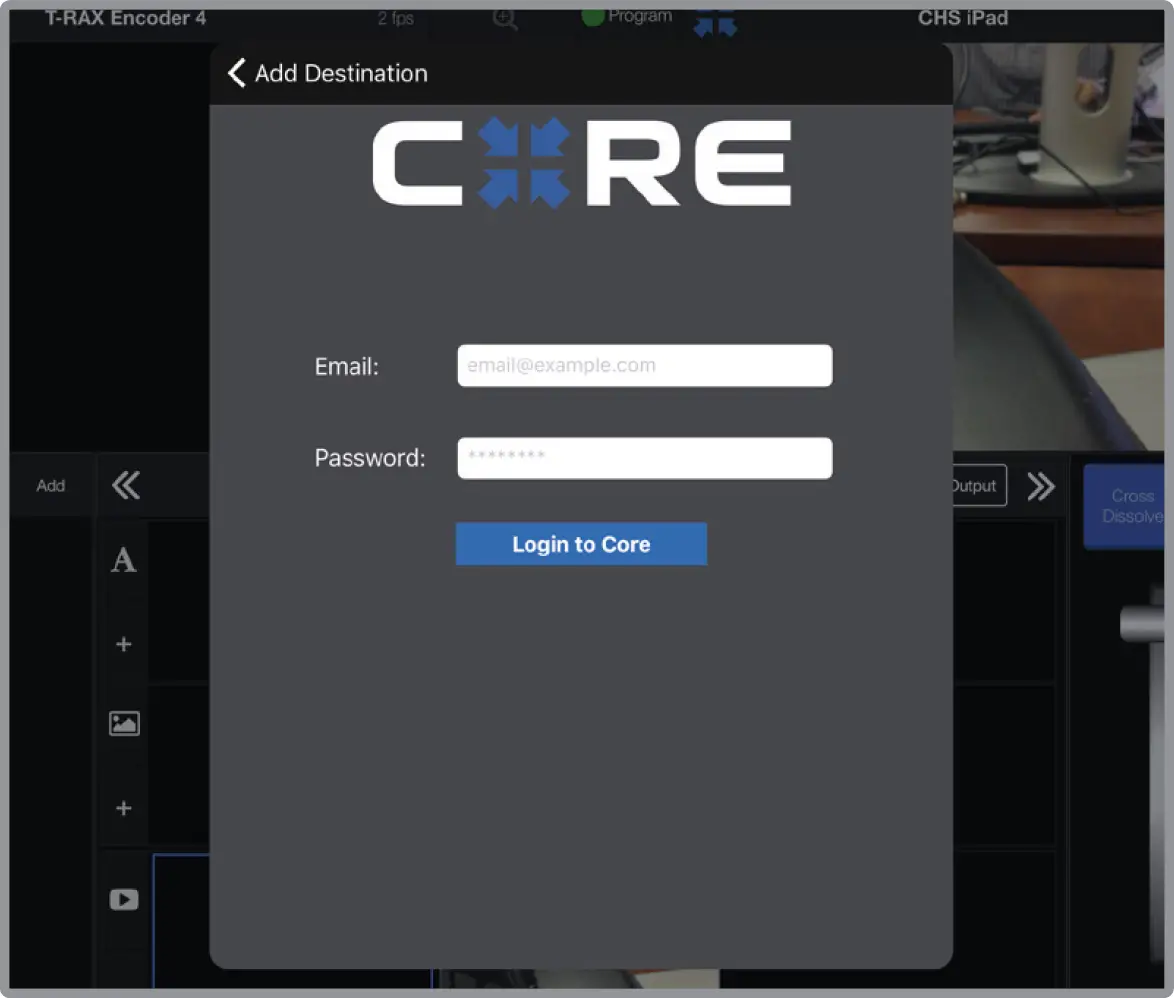Viewport: 1174px width, 998px height.
Task: Expand the right panel with the double chevron
Action: coord(1041,485)
